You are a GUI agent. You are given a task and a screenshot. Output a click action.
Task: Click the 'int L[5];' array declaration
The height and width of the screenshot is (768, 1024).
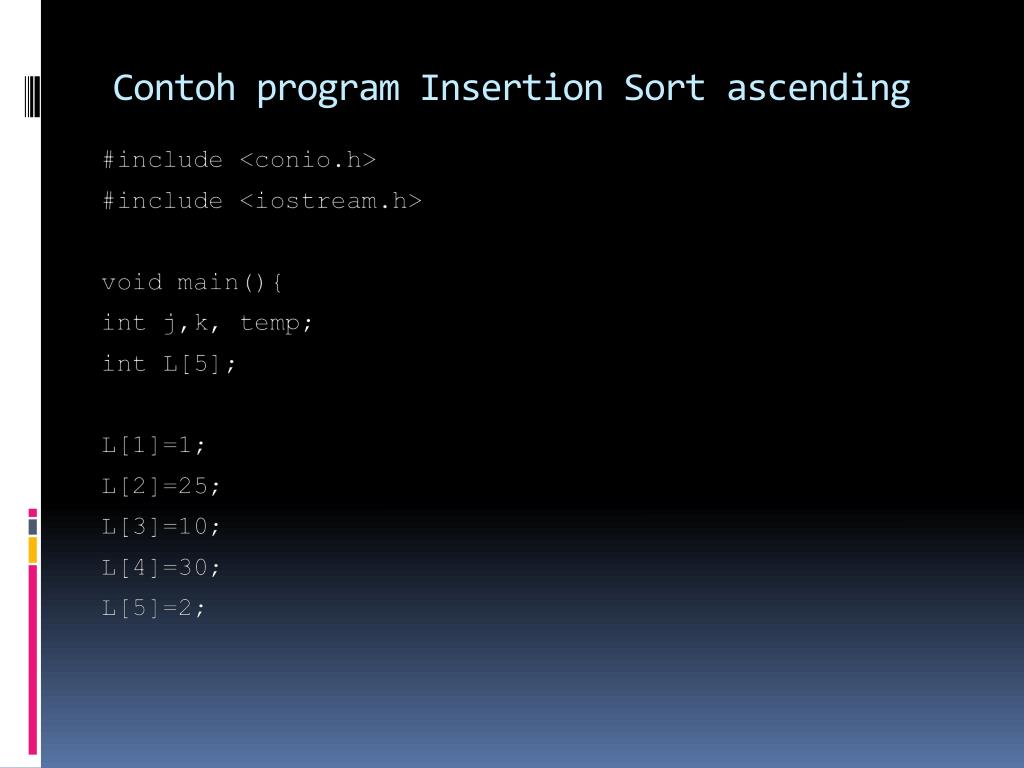(168, 363)
